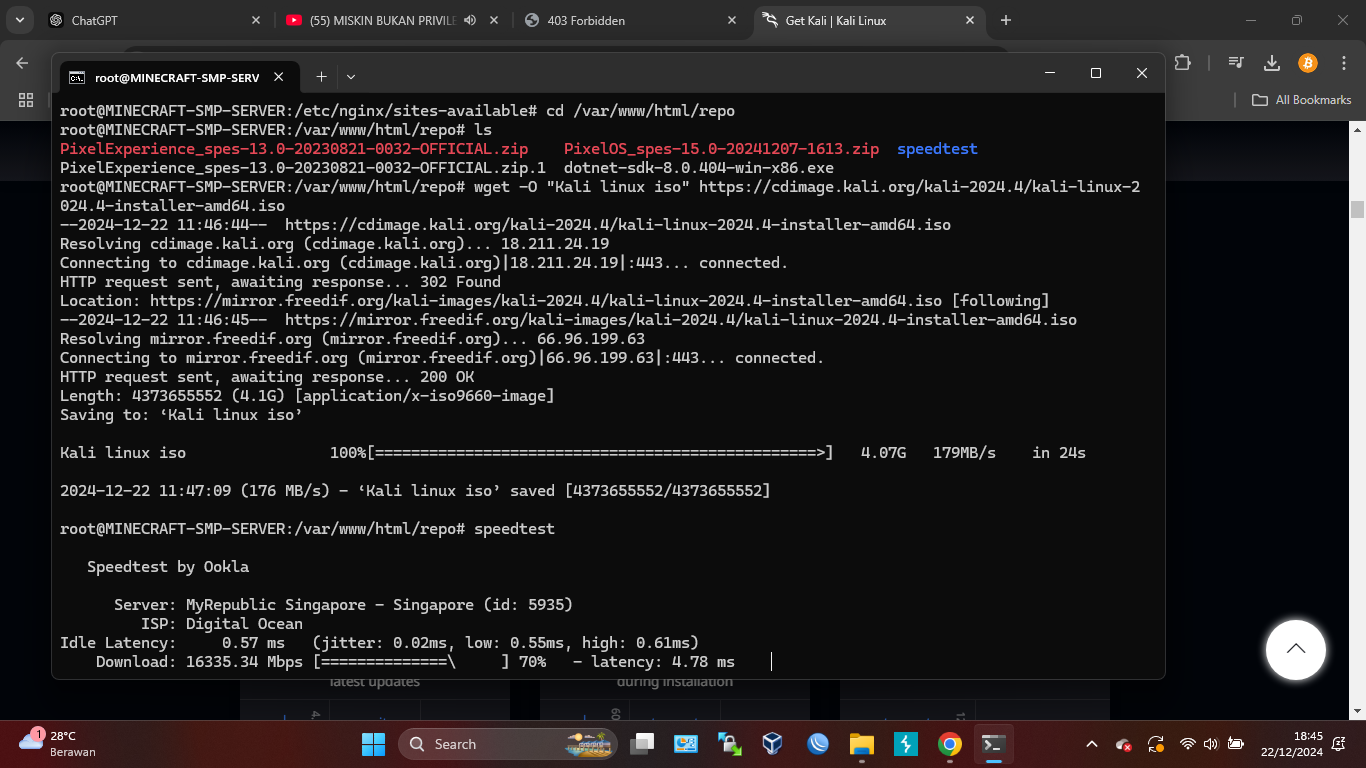Launch VirtualBox from the taskbar
This screenshot has width=1366, height=768.
tap(773, 744)
